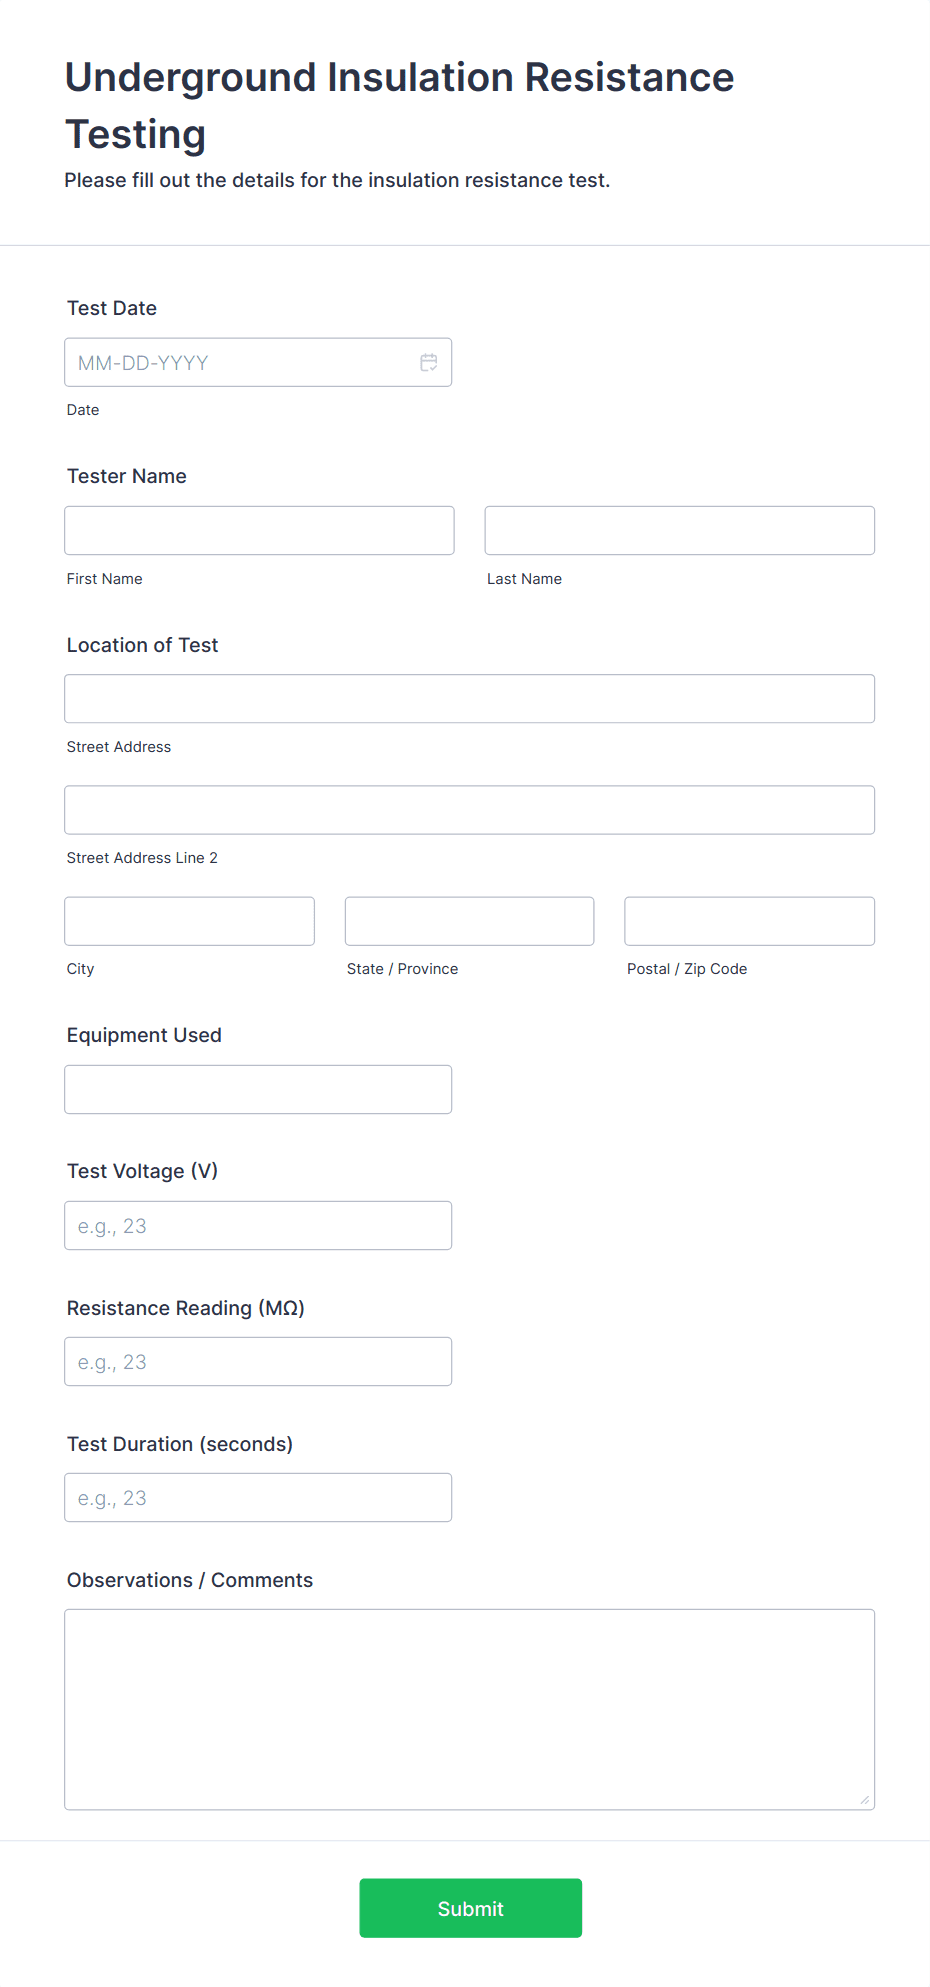The width and height of the screenshot is (930, 1987).
Task: Select the Last Name text box
Action: tap(679, 530)
